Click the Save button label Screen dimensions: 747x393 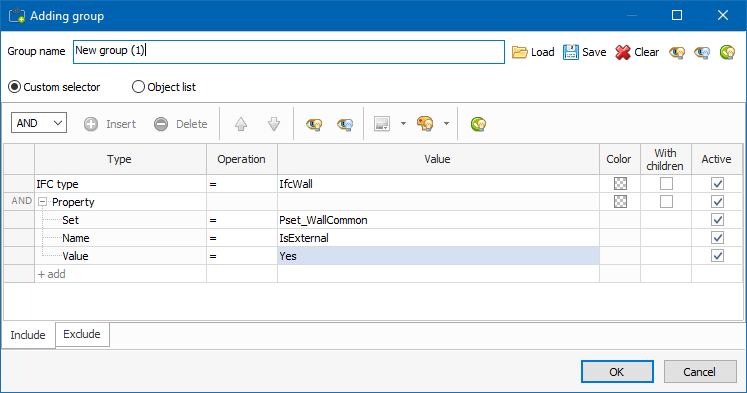coord(594,52)
